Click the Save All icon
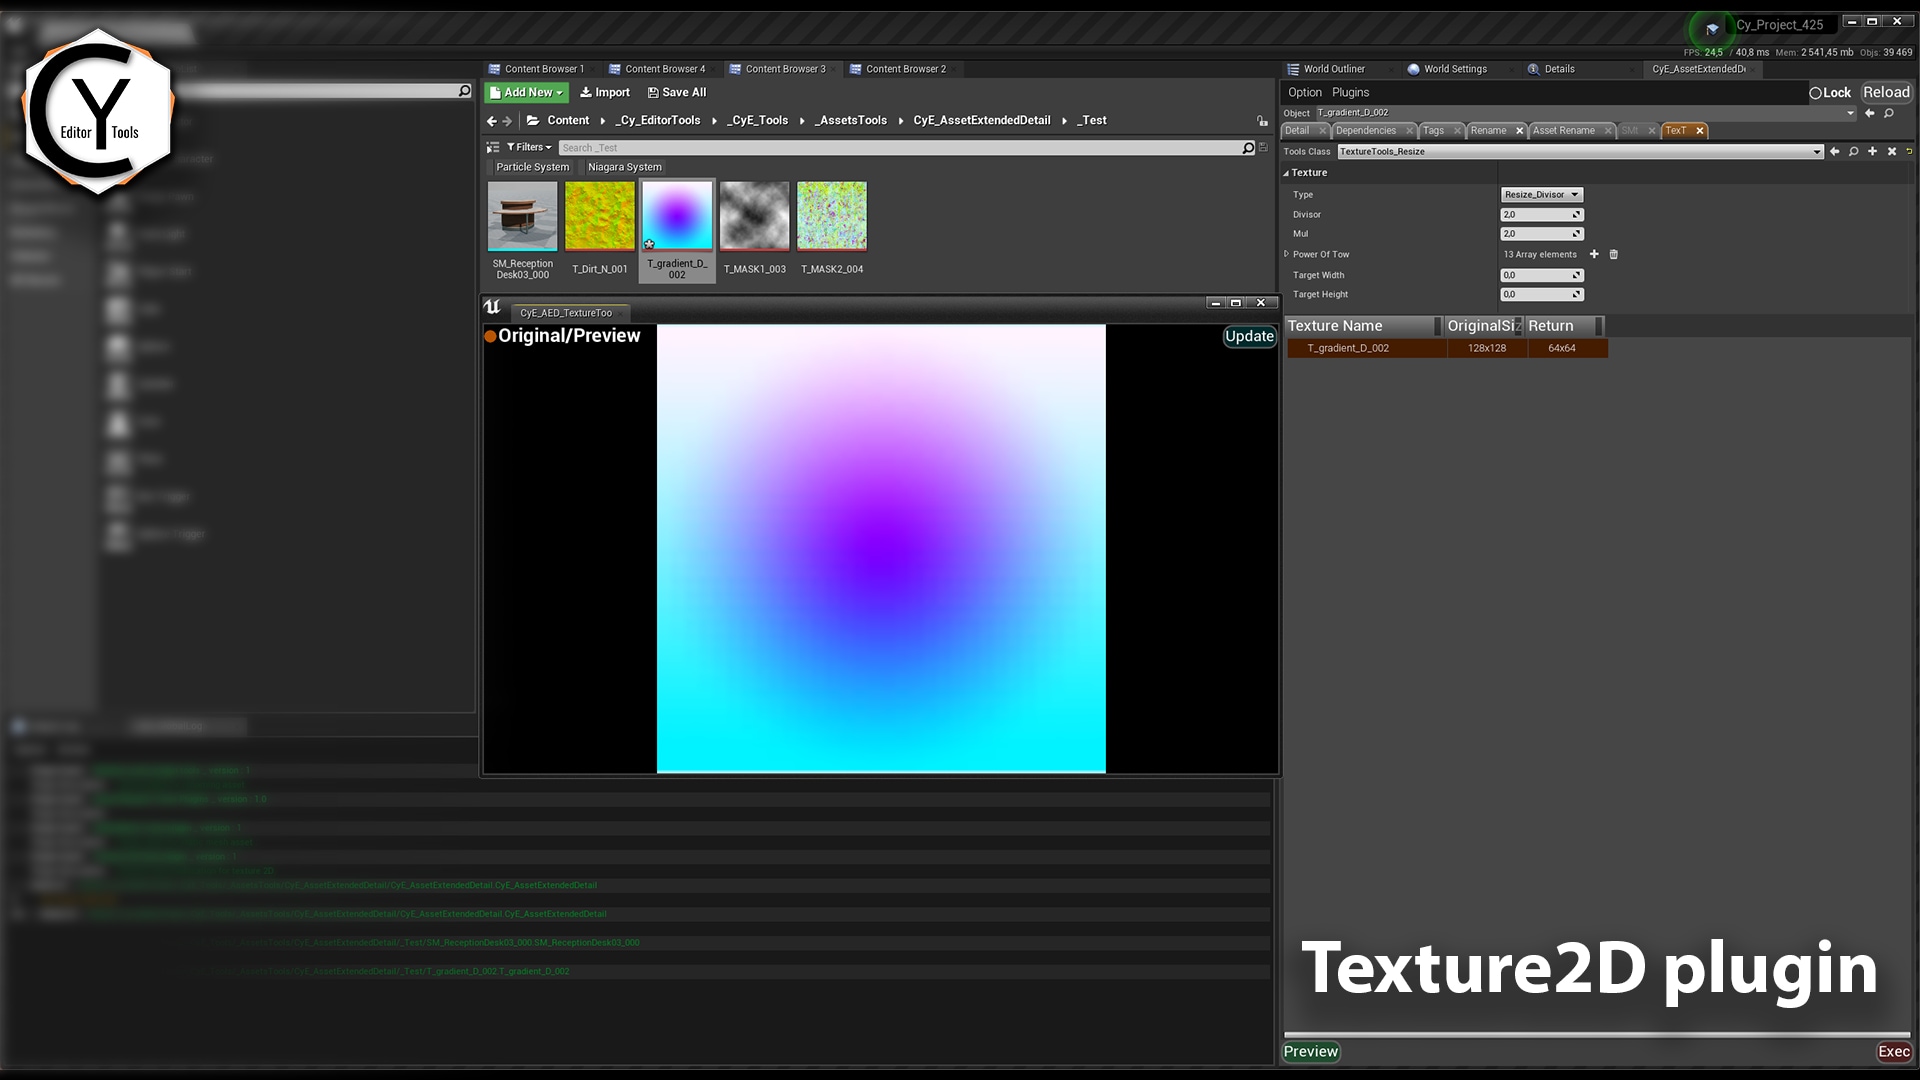Screen dimensions: 1920x1080 point(676,92)
